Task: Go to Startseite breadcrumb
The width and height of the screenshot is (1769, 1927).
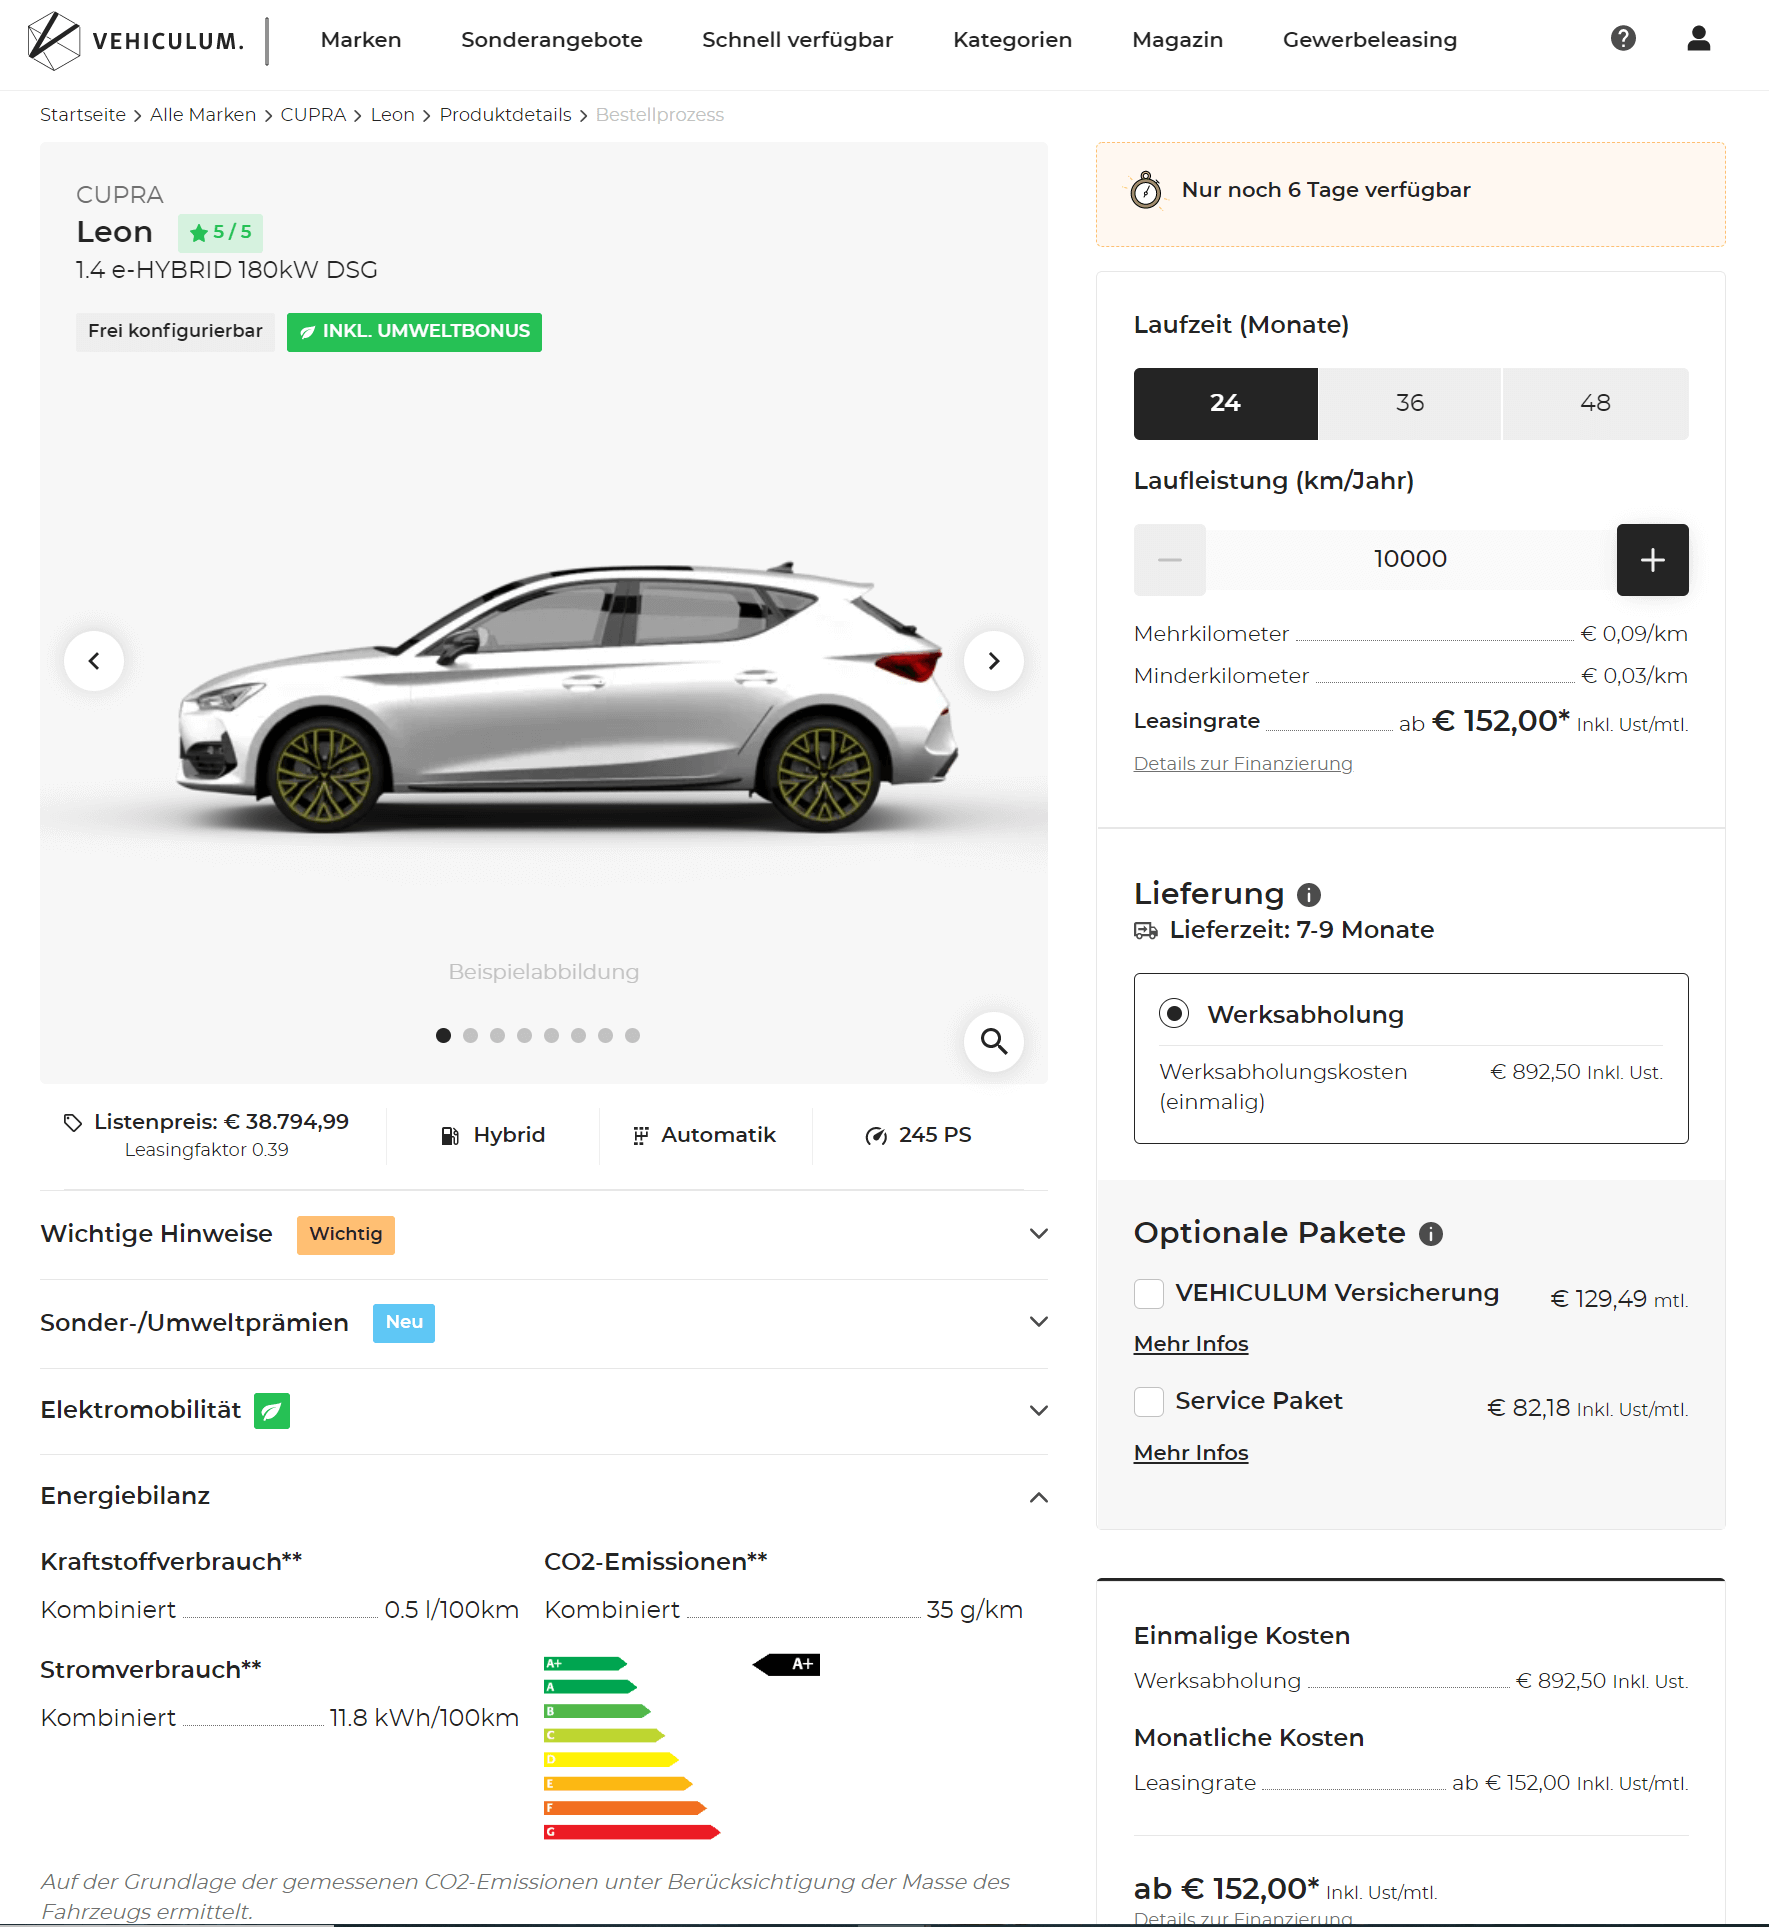Action: 83,115
